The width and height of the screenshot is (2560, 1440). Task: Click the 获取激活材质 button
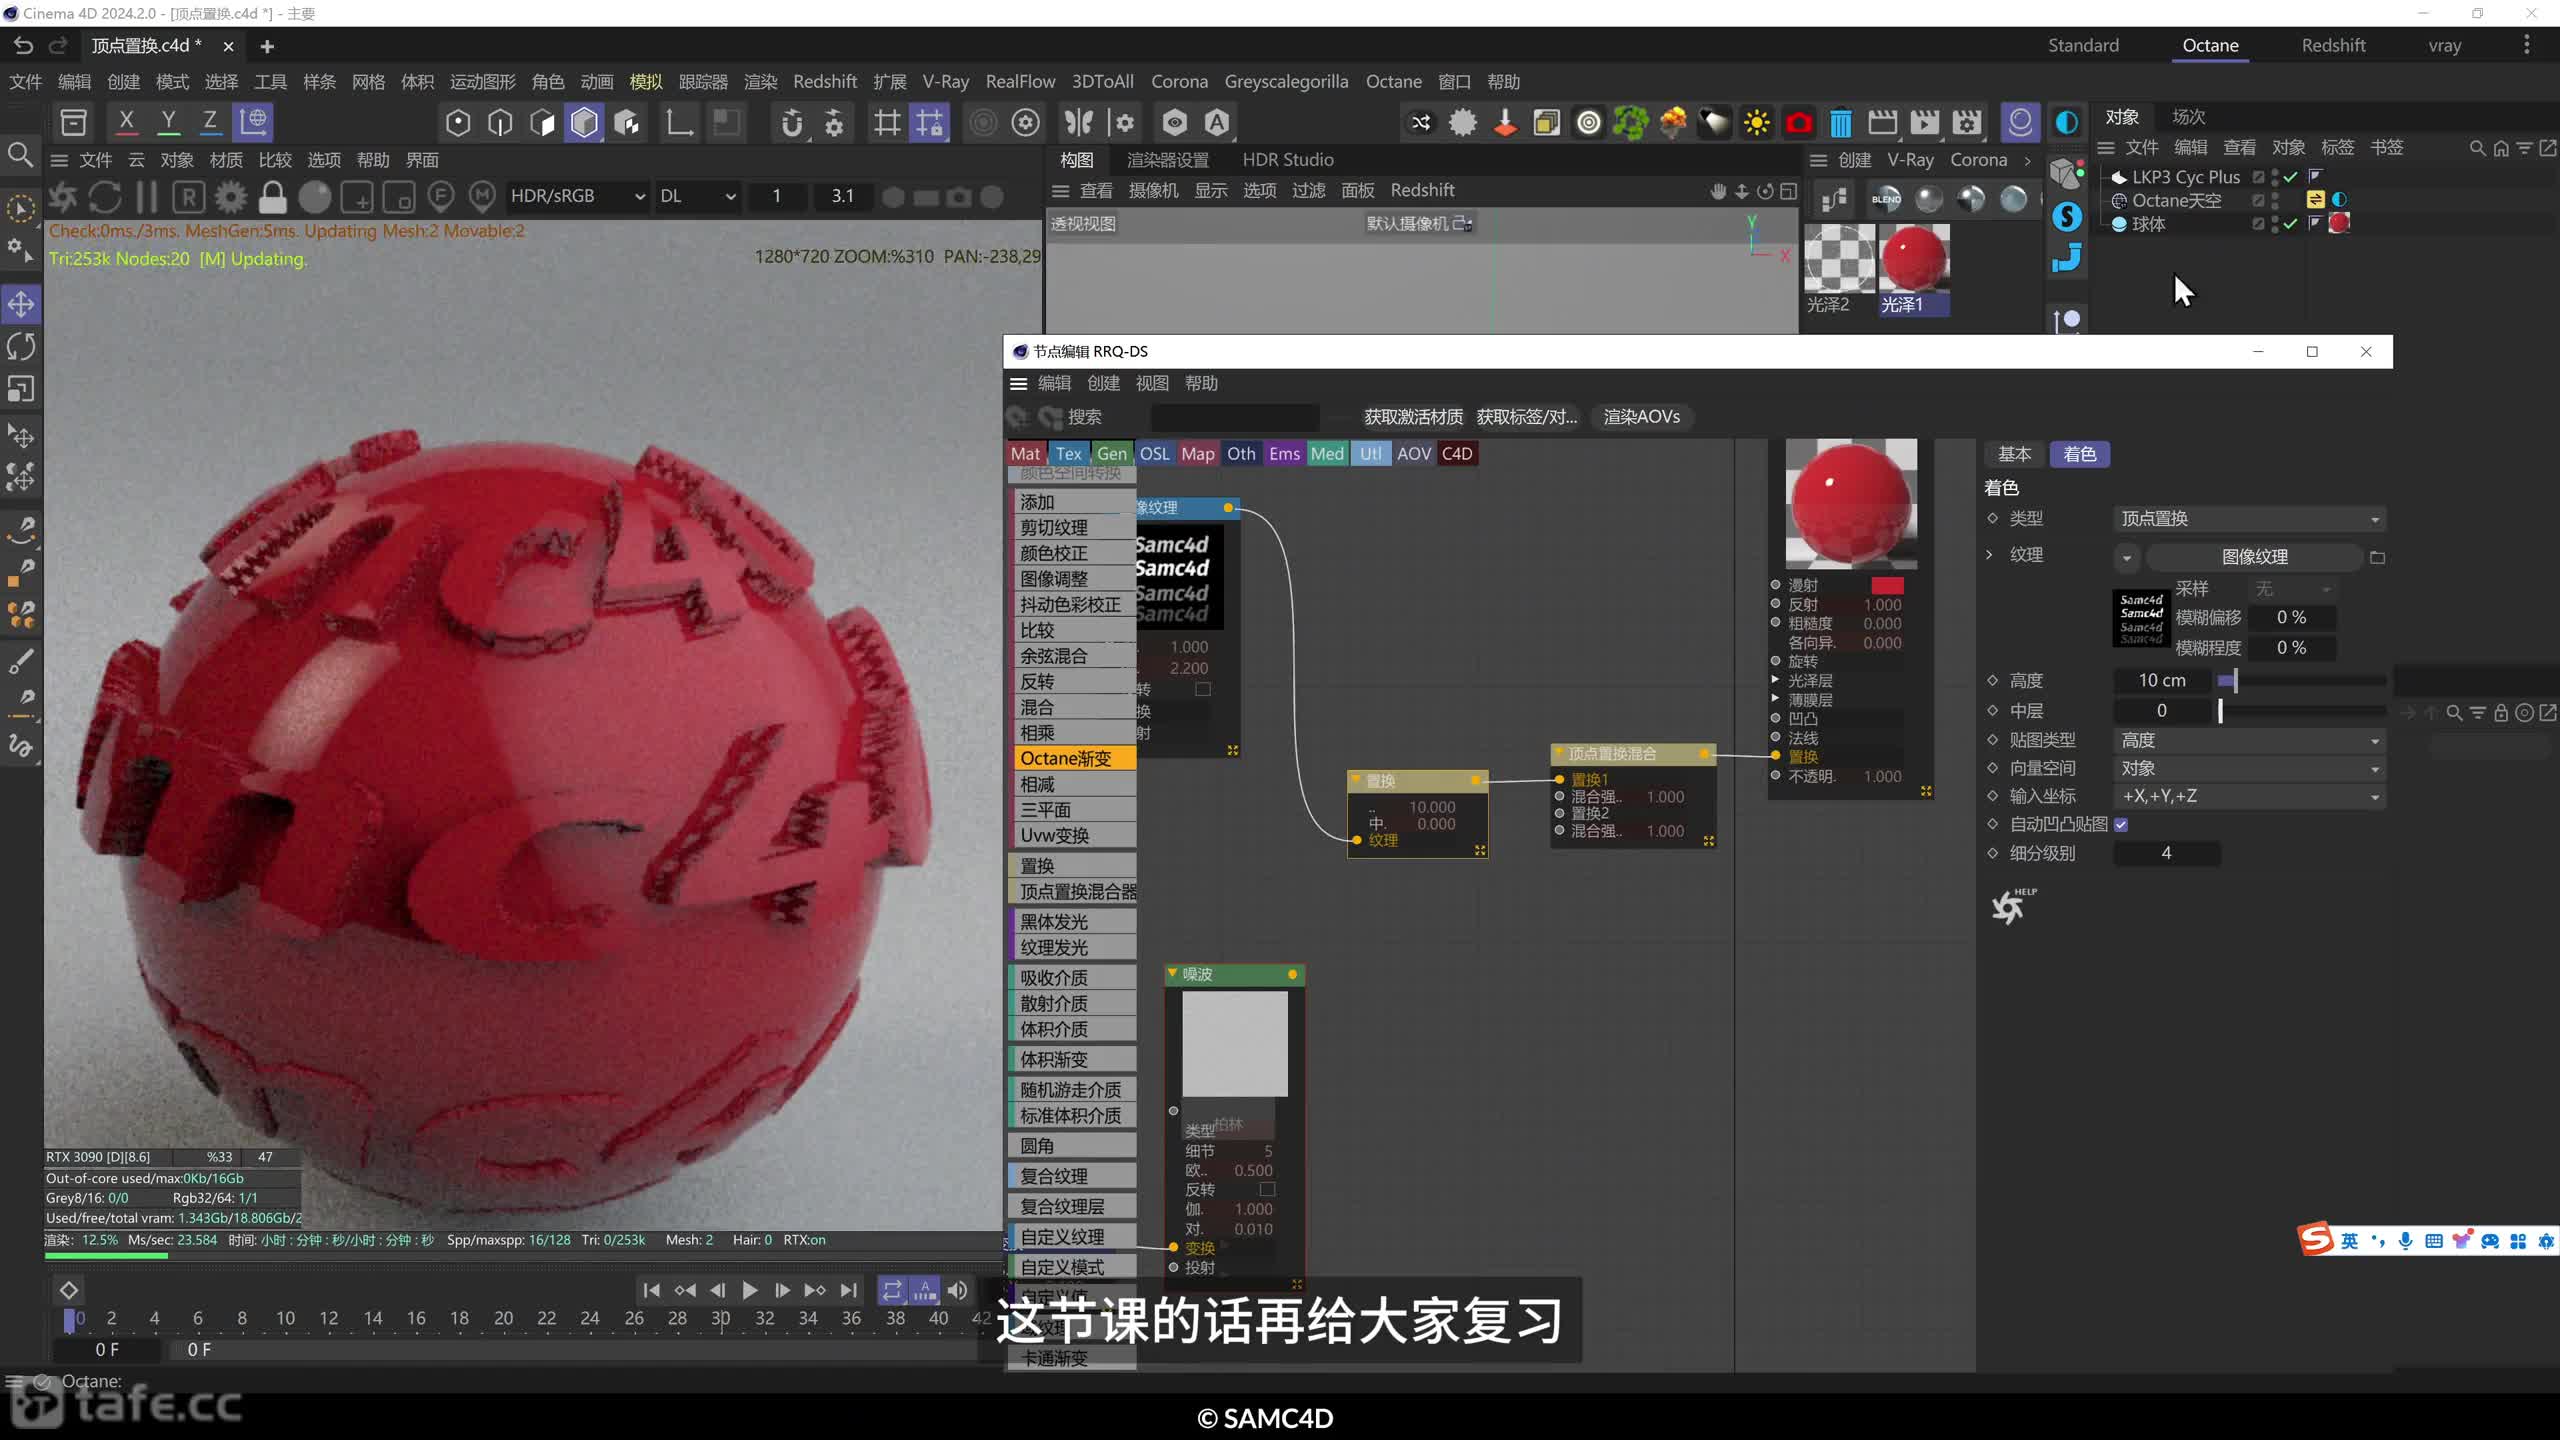[1413, 417]
